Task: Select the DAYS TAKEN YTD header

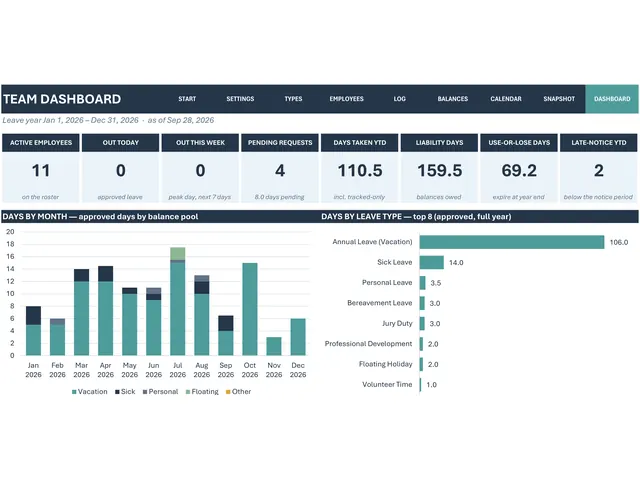Action: click(360, 142)
